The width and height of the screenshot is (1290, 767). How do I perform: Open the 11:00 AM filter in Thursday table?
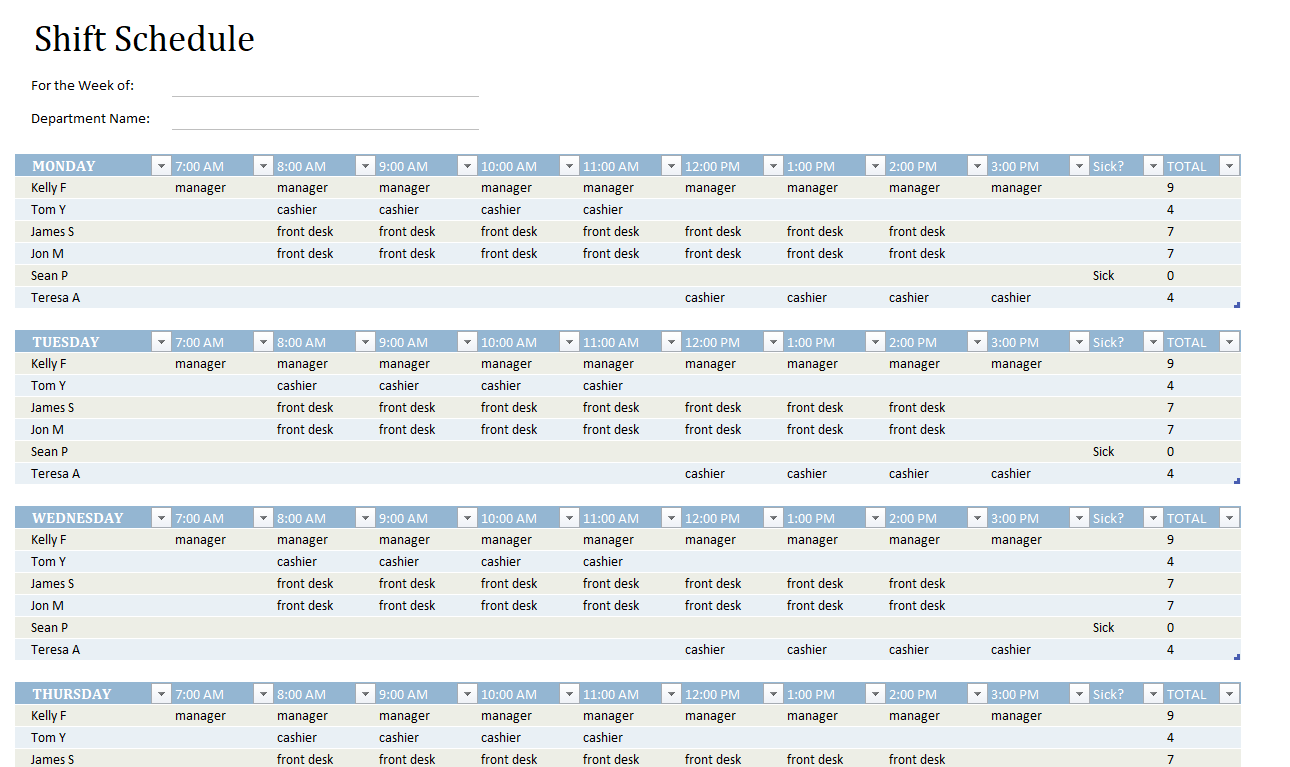click(671, 694)
